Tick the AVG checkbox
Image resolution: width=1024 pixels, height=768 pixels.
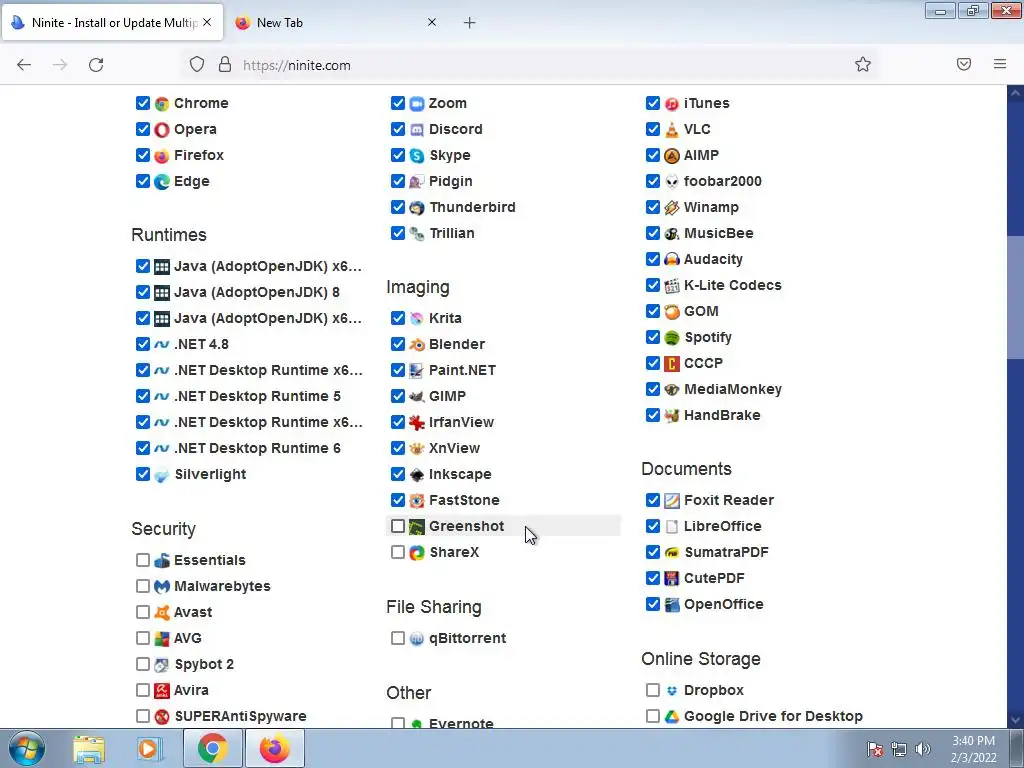[143, 638]
